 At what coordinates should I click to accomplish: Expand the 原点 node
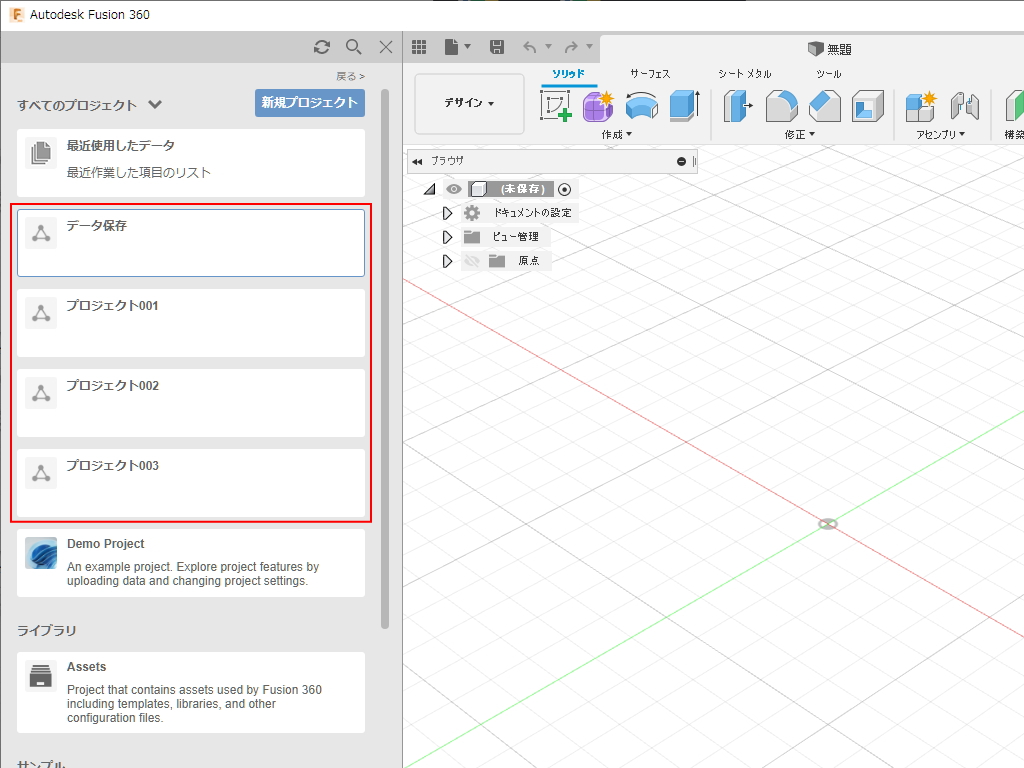point(447,261)
